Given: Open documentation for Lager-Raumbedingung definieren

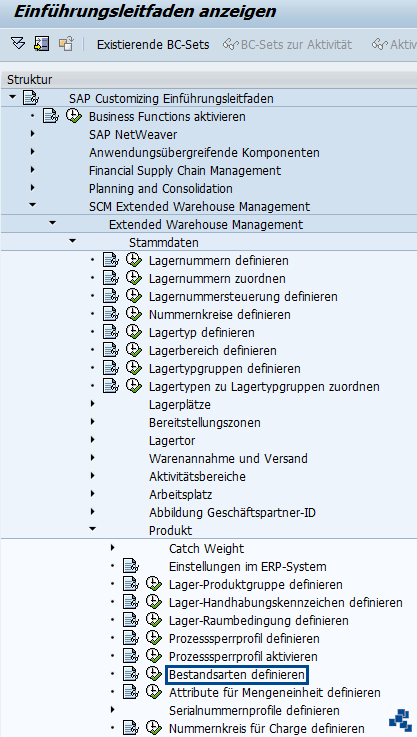Looking at the screenshot, I should click(131, 620).
